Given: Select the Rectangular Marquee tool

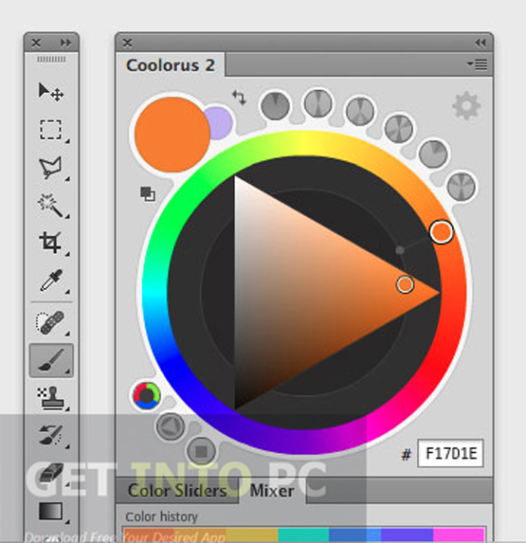Looking at the screenshot, I should pos(51,130).
